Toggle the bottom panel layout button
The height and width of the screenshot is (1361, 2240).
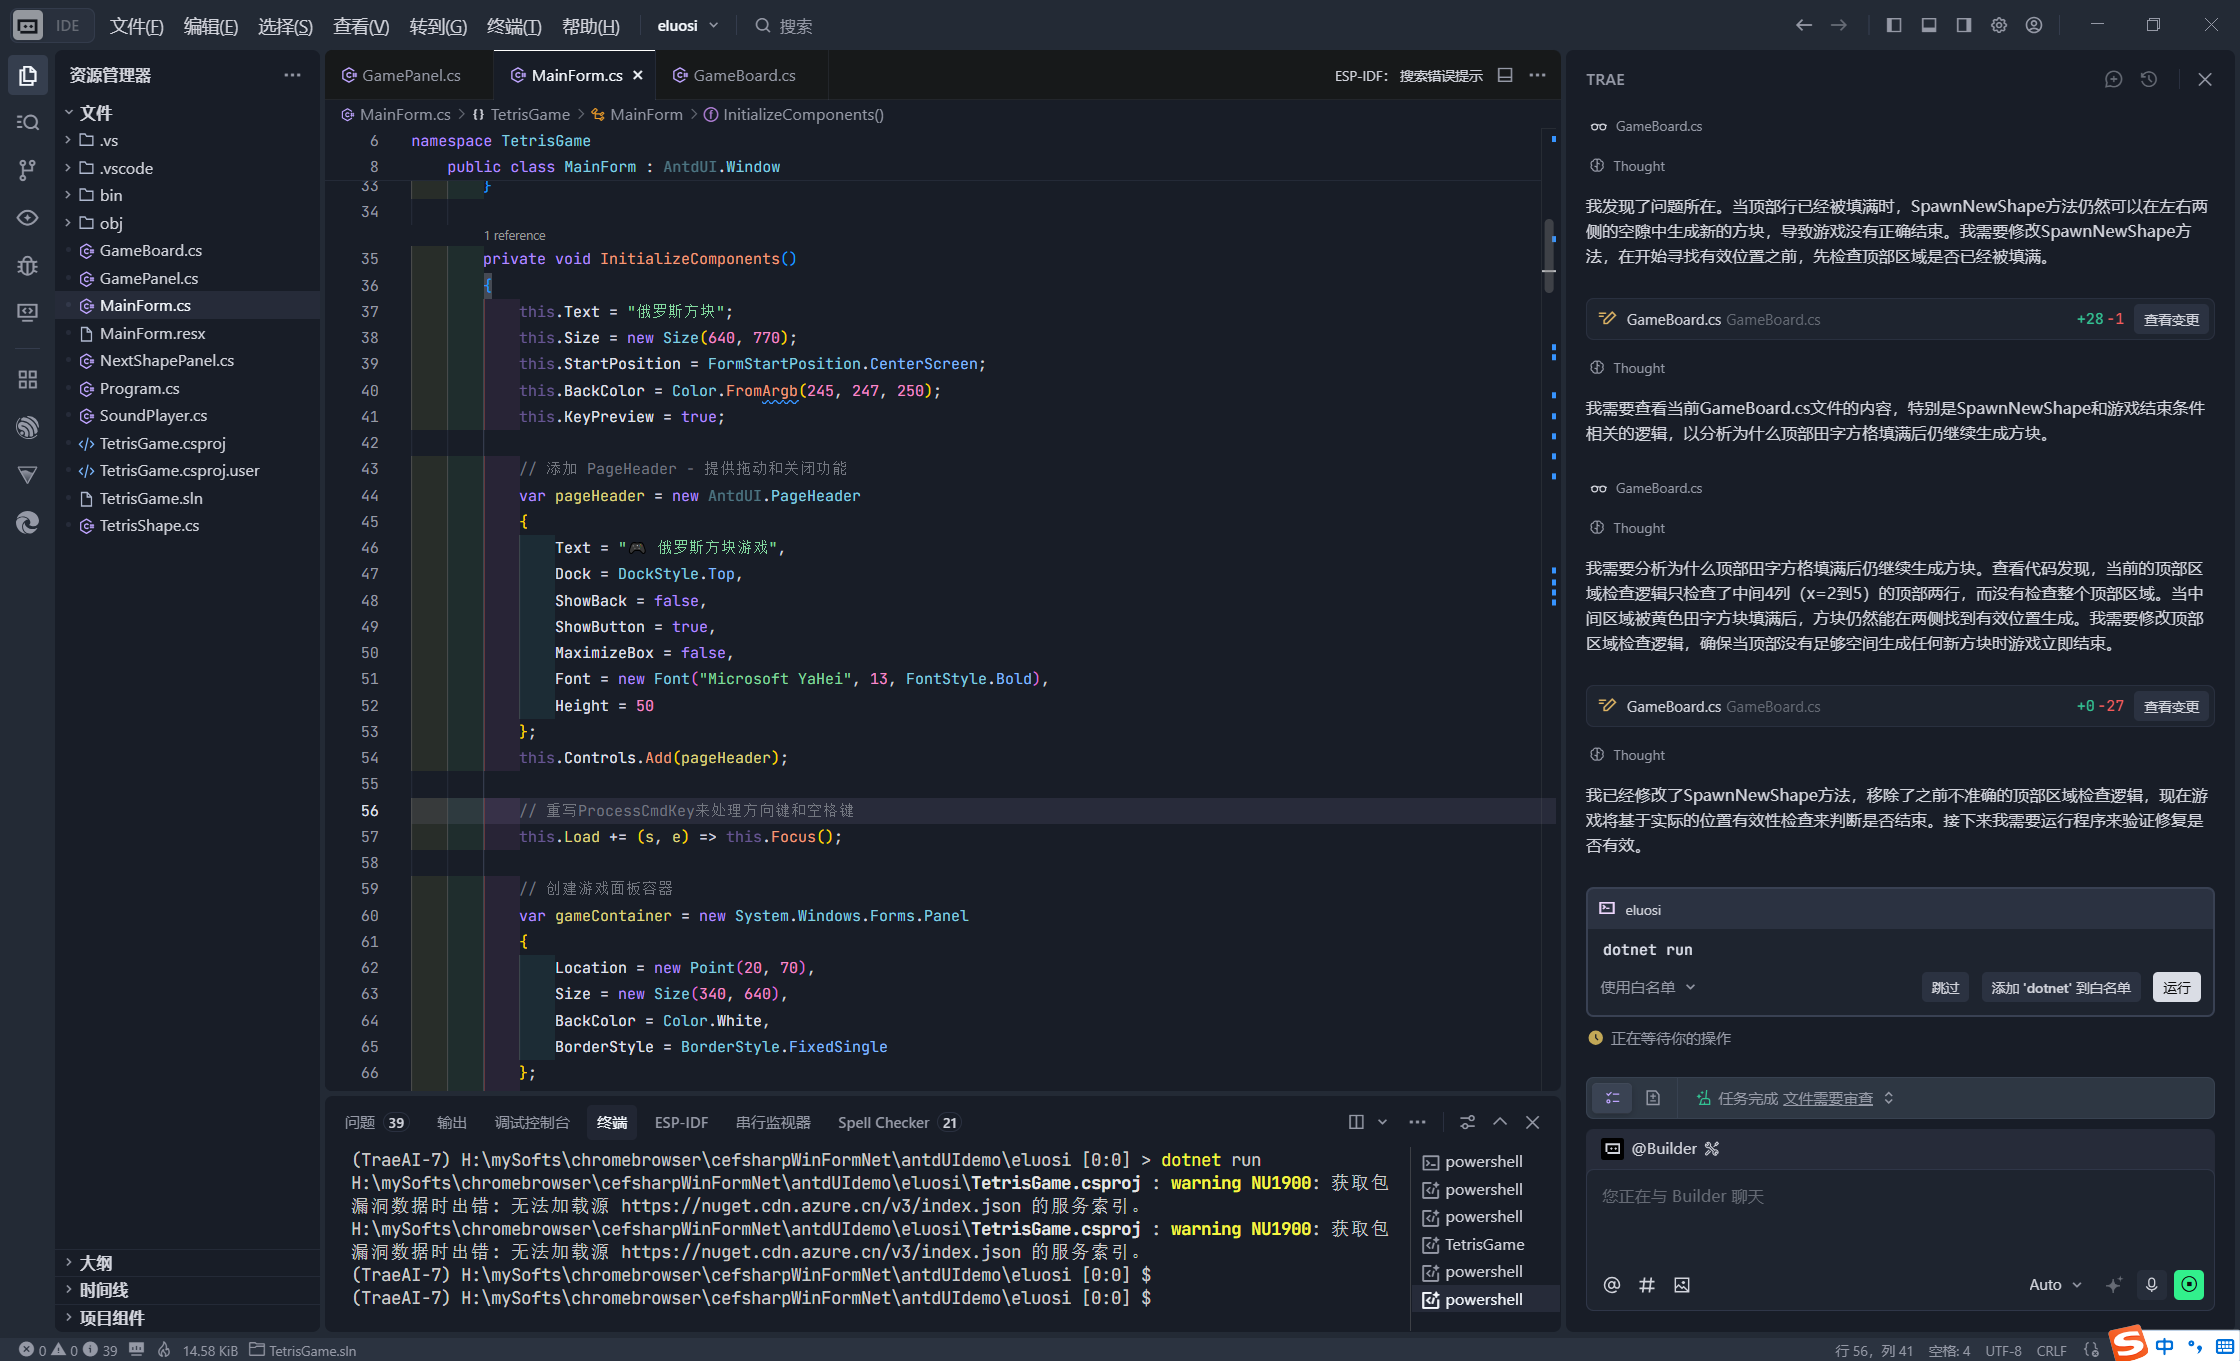point(1929,25)
